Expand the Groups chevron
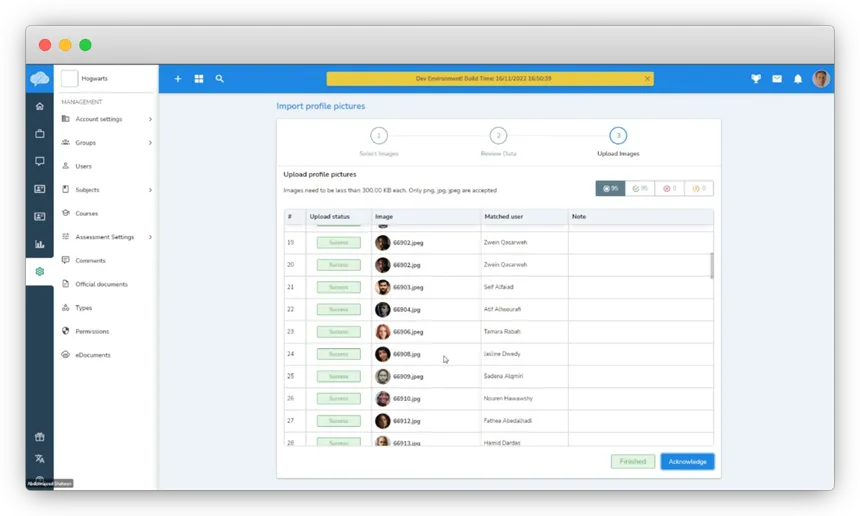860x516 pixels. [150, 143]
